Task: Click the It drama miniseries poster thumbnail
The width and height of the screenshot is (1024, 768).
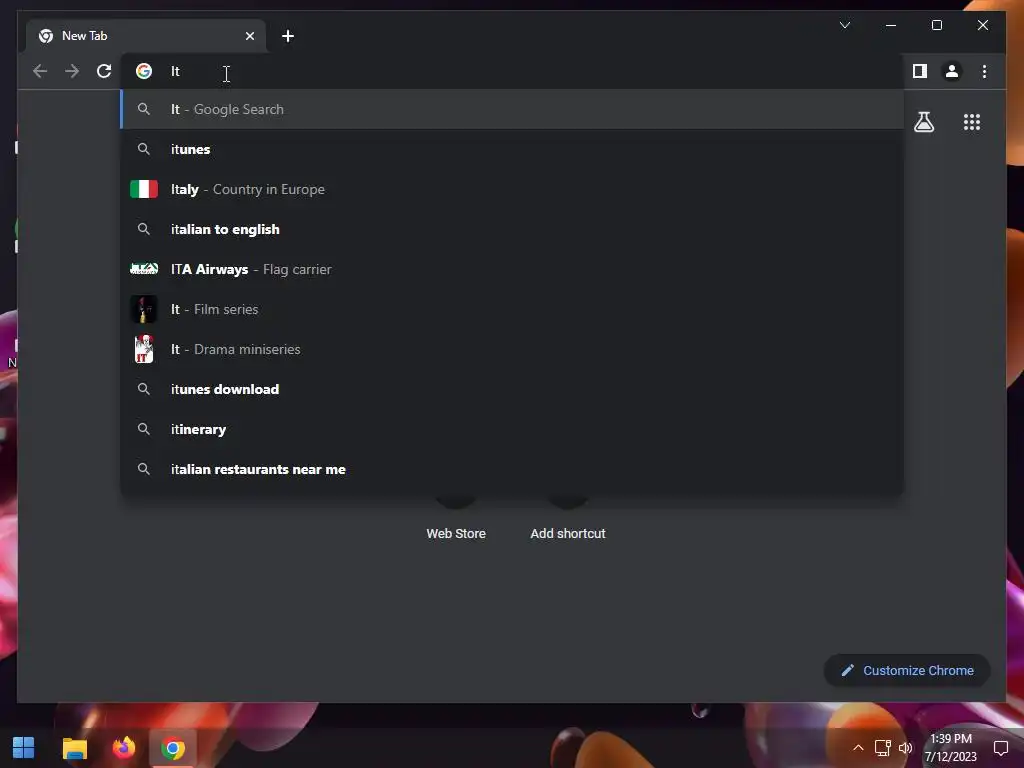Action: click(x=144, y=349)
